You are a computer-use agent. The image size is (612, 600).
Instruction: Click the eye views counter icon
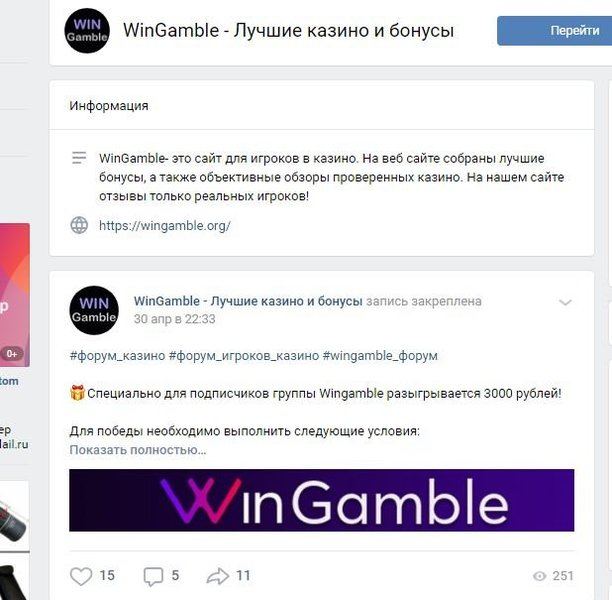(539, 576)
